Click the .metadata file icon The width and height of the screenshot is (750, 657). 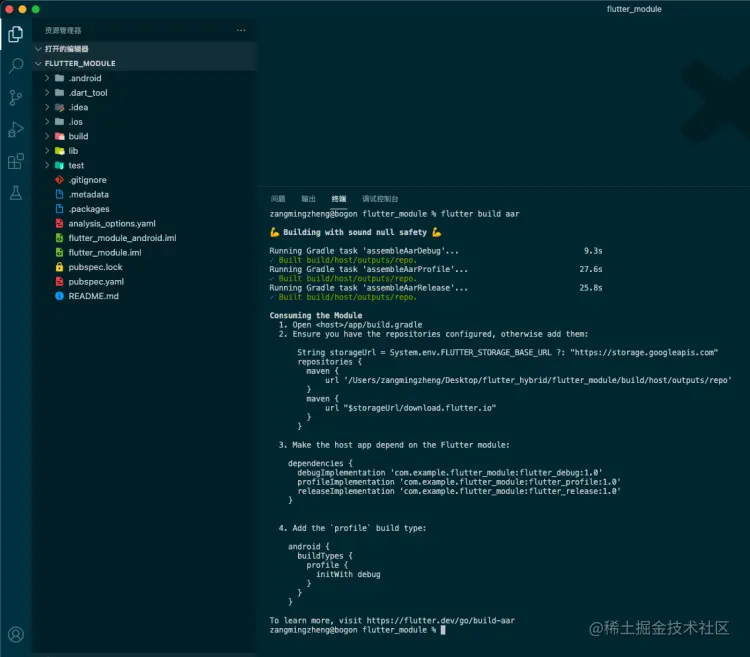pyautogui.click(x=59, y=194)
